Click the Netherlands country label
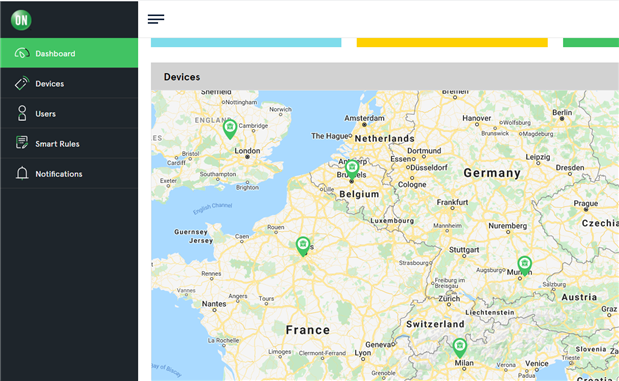The image size is (619, 381). click(385, 139)
